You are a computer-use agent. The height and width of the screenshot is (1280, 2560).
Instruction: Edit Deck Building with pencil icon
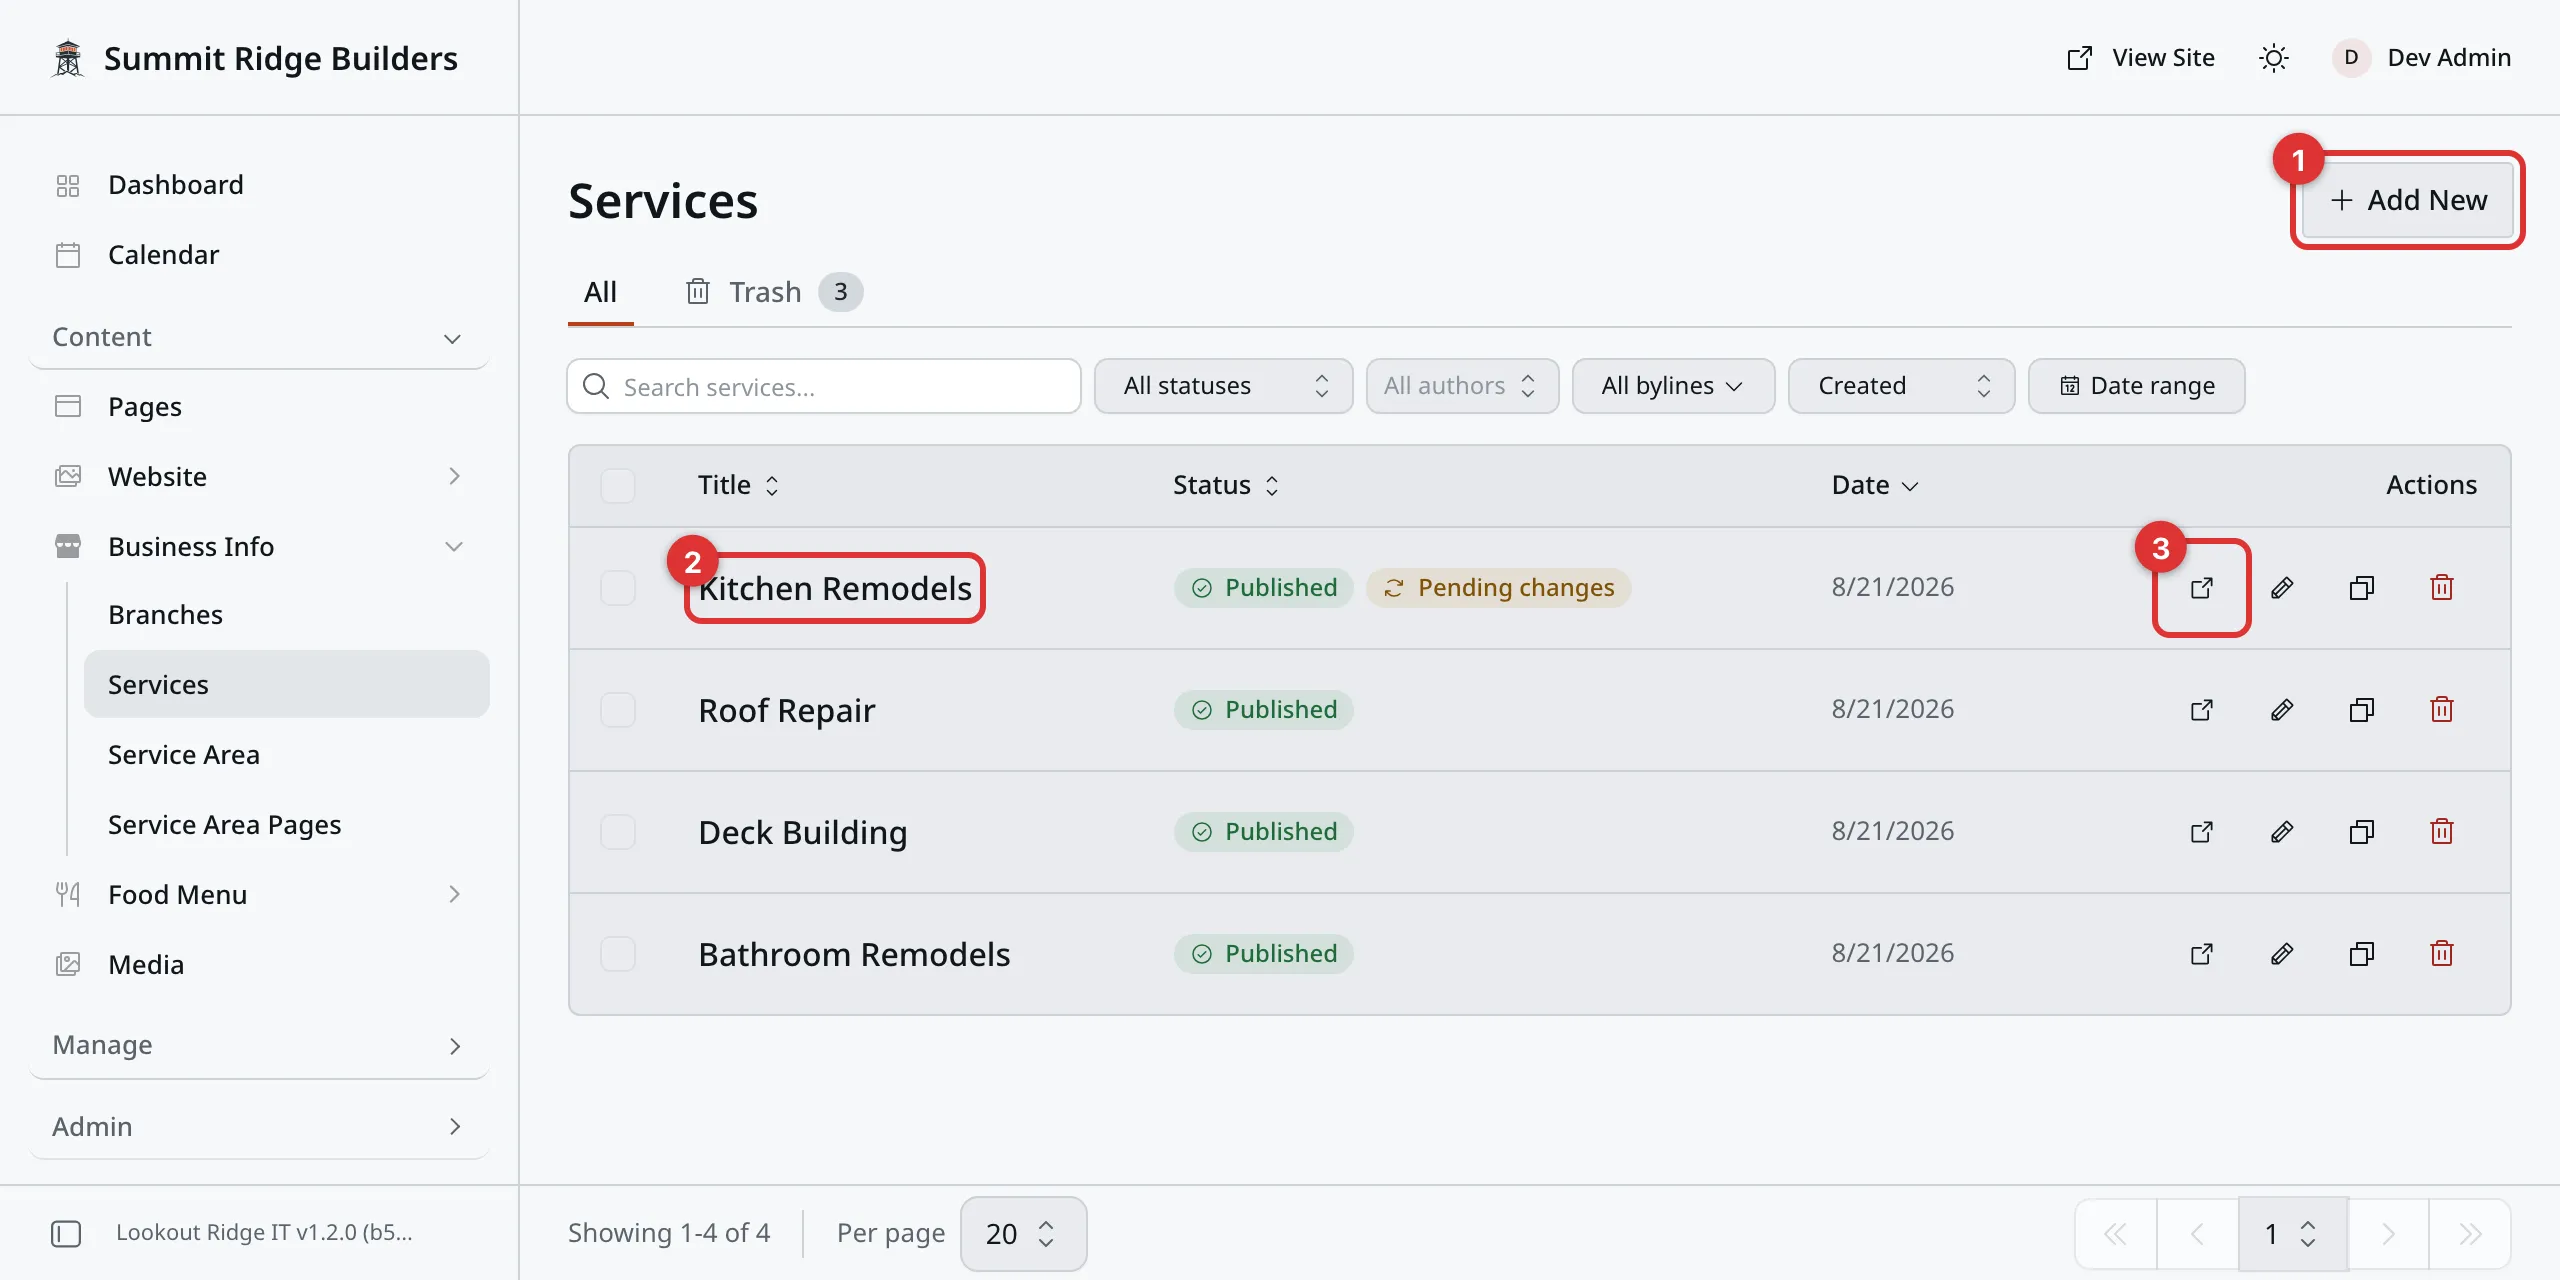coord(2282,832)
